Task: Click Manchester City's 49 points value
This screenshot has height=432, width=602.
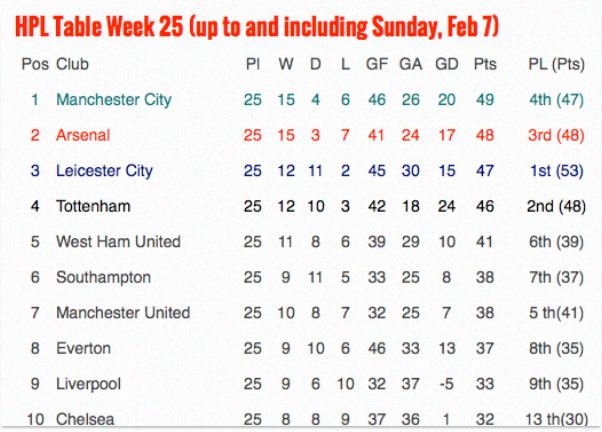Action: coord(485,100)
